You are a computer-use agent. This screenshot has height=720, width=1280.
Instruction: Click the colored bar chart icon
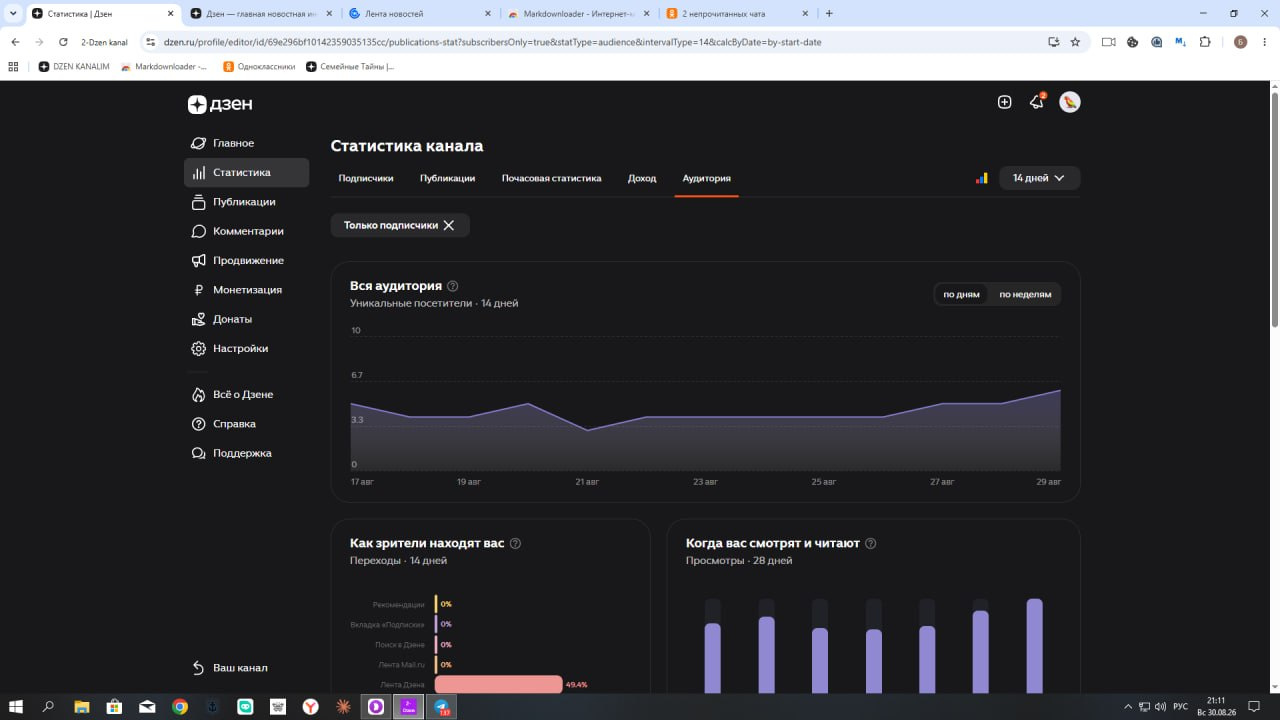click(x=982, y=178)
